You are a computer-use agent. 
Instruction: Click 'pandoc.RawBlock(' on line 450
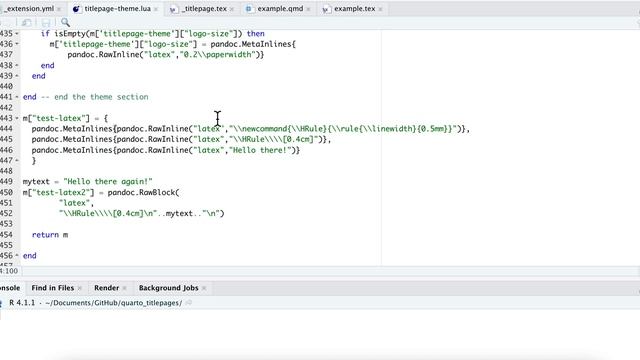point(143,192)
